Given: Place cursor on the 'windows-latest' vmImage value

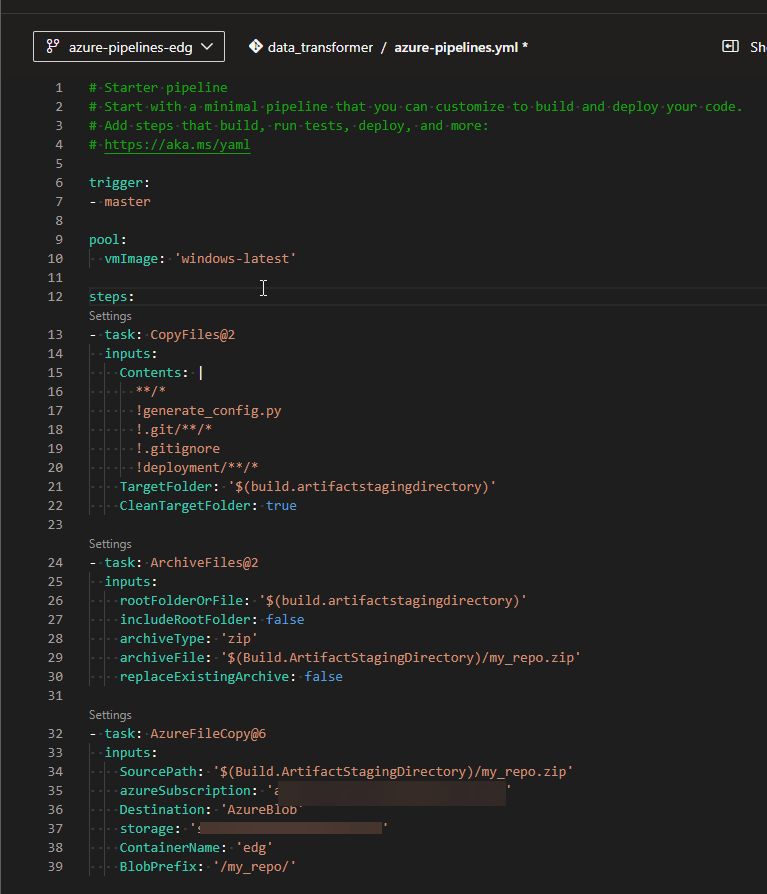Looking at the screenshot, I should (236, 259).
